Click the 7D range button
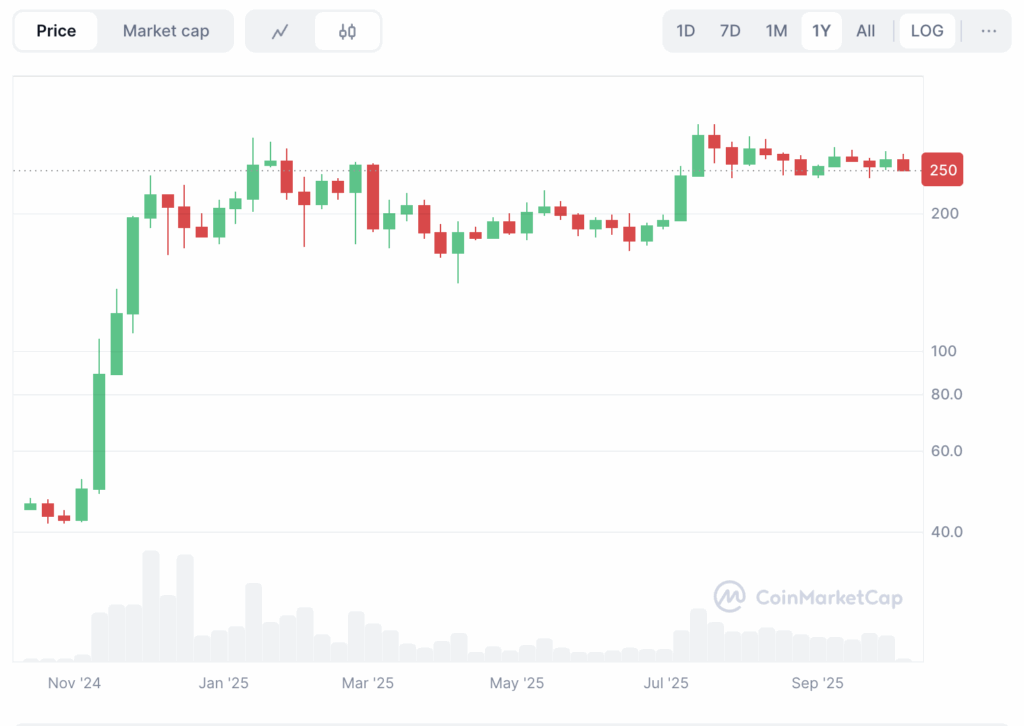The image size is (1024, 726). [730, 31]
